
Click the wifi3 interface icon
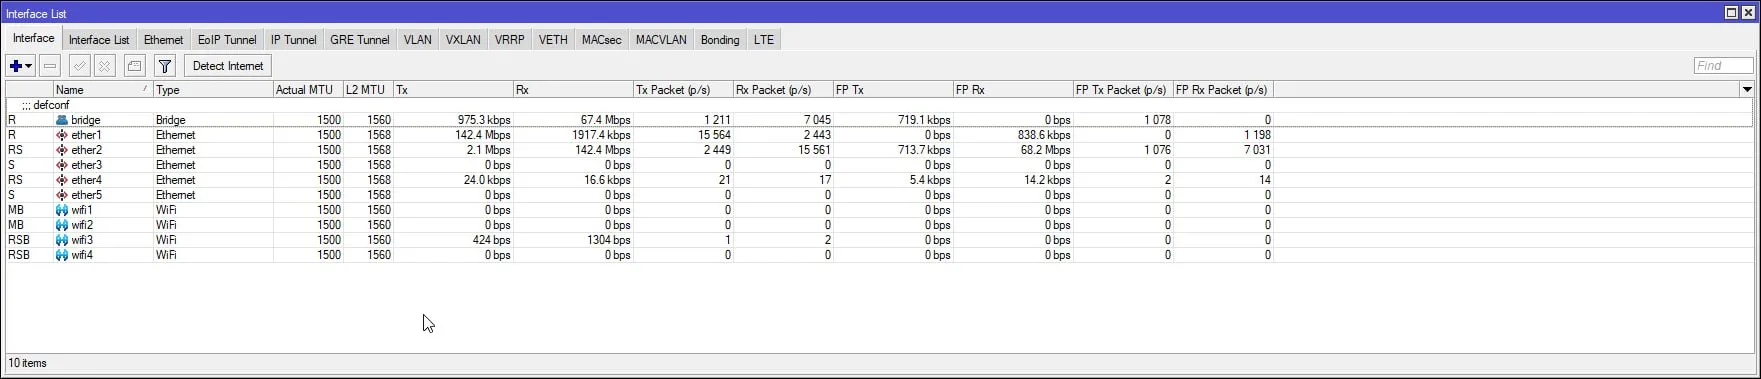click(62, 240)
